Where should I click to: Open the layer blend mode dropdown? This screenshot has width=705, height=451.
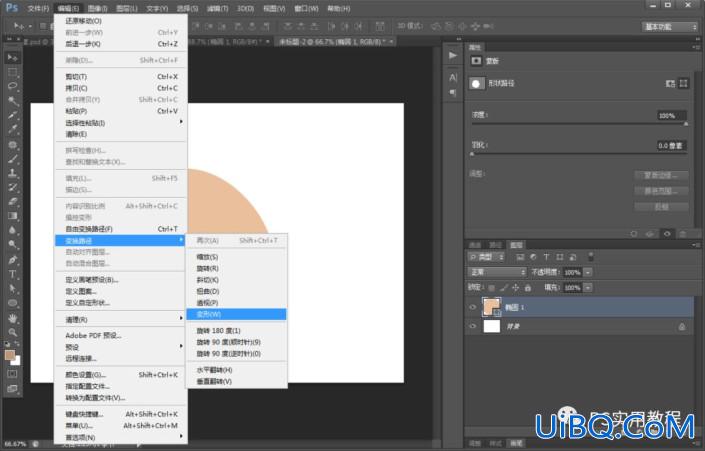[x=497, y=272]
